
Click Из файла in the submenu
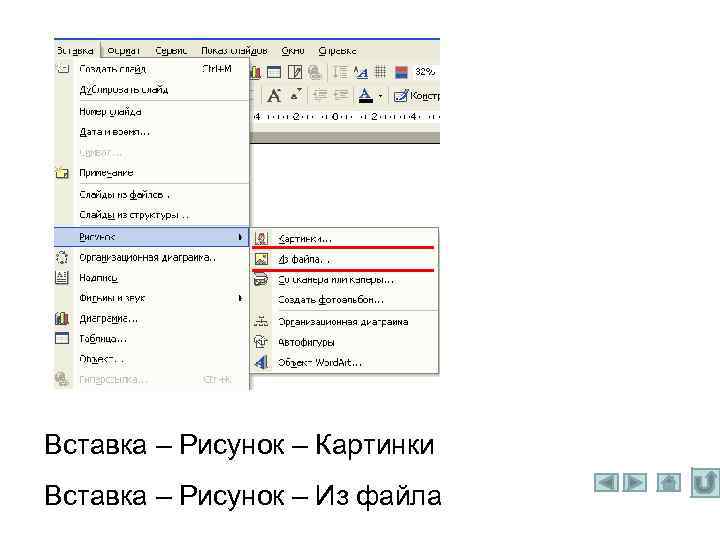point(344,259)
